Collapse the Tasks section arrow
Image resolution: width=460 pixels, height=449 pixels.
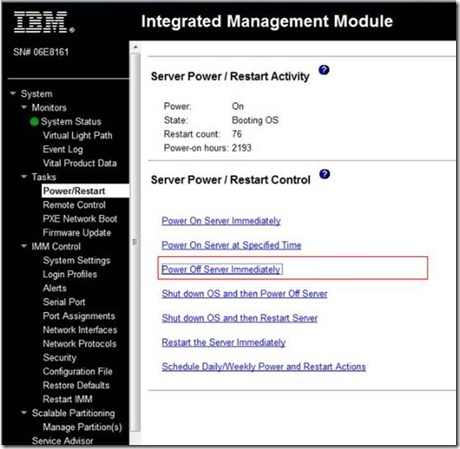pyautogui.click(x=24, y=177)
